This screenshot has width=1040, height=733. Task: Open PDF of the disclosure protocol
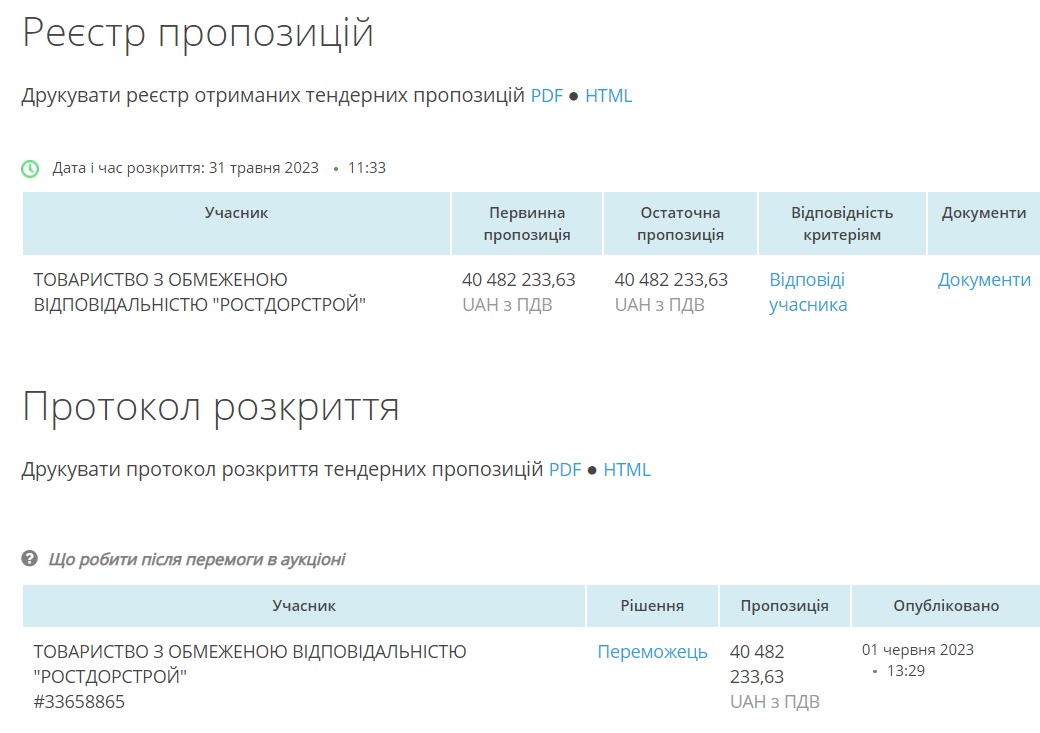click(x=565, y=470)
